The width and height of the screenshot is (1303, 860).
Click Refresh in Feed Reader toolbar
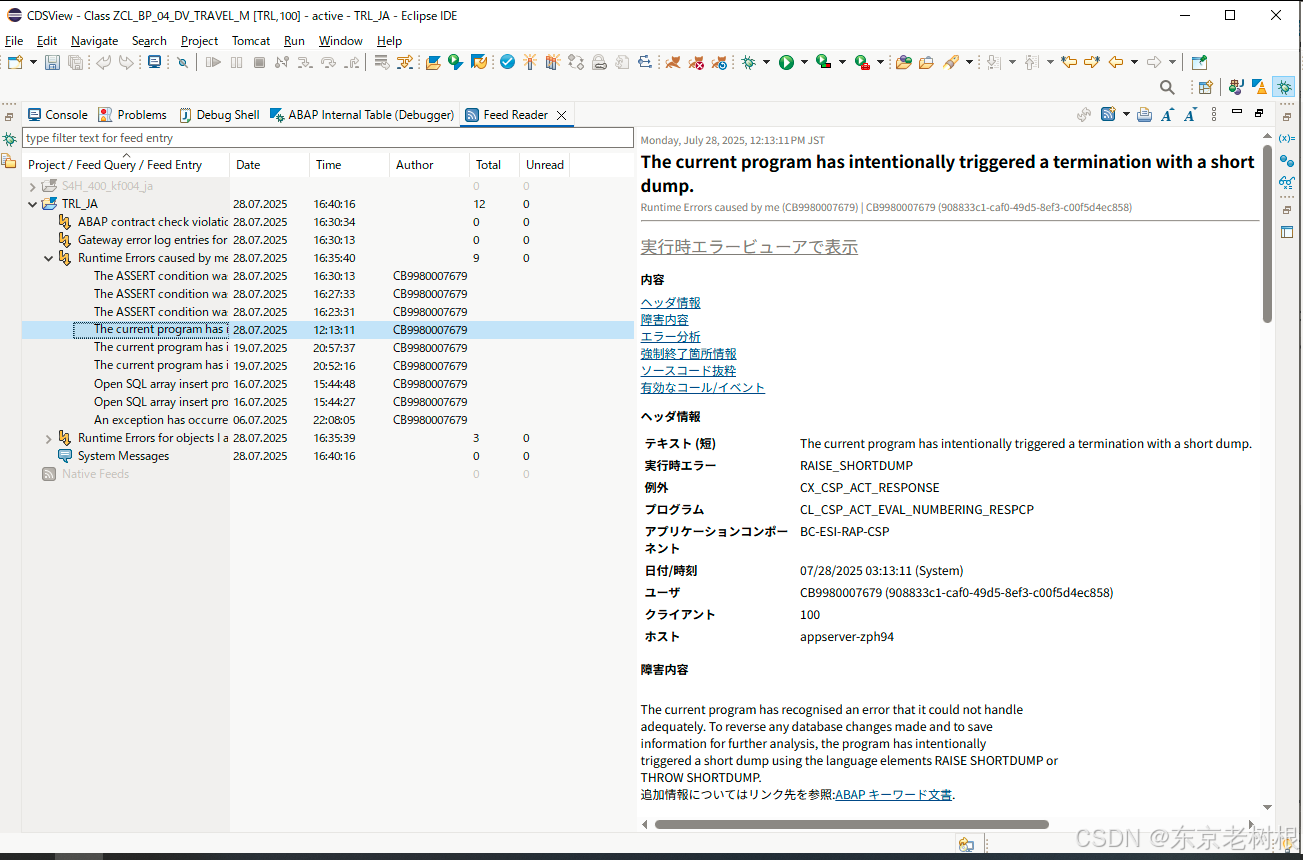(1084, 114)
